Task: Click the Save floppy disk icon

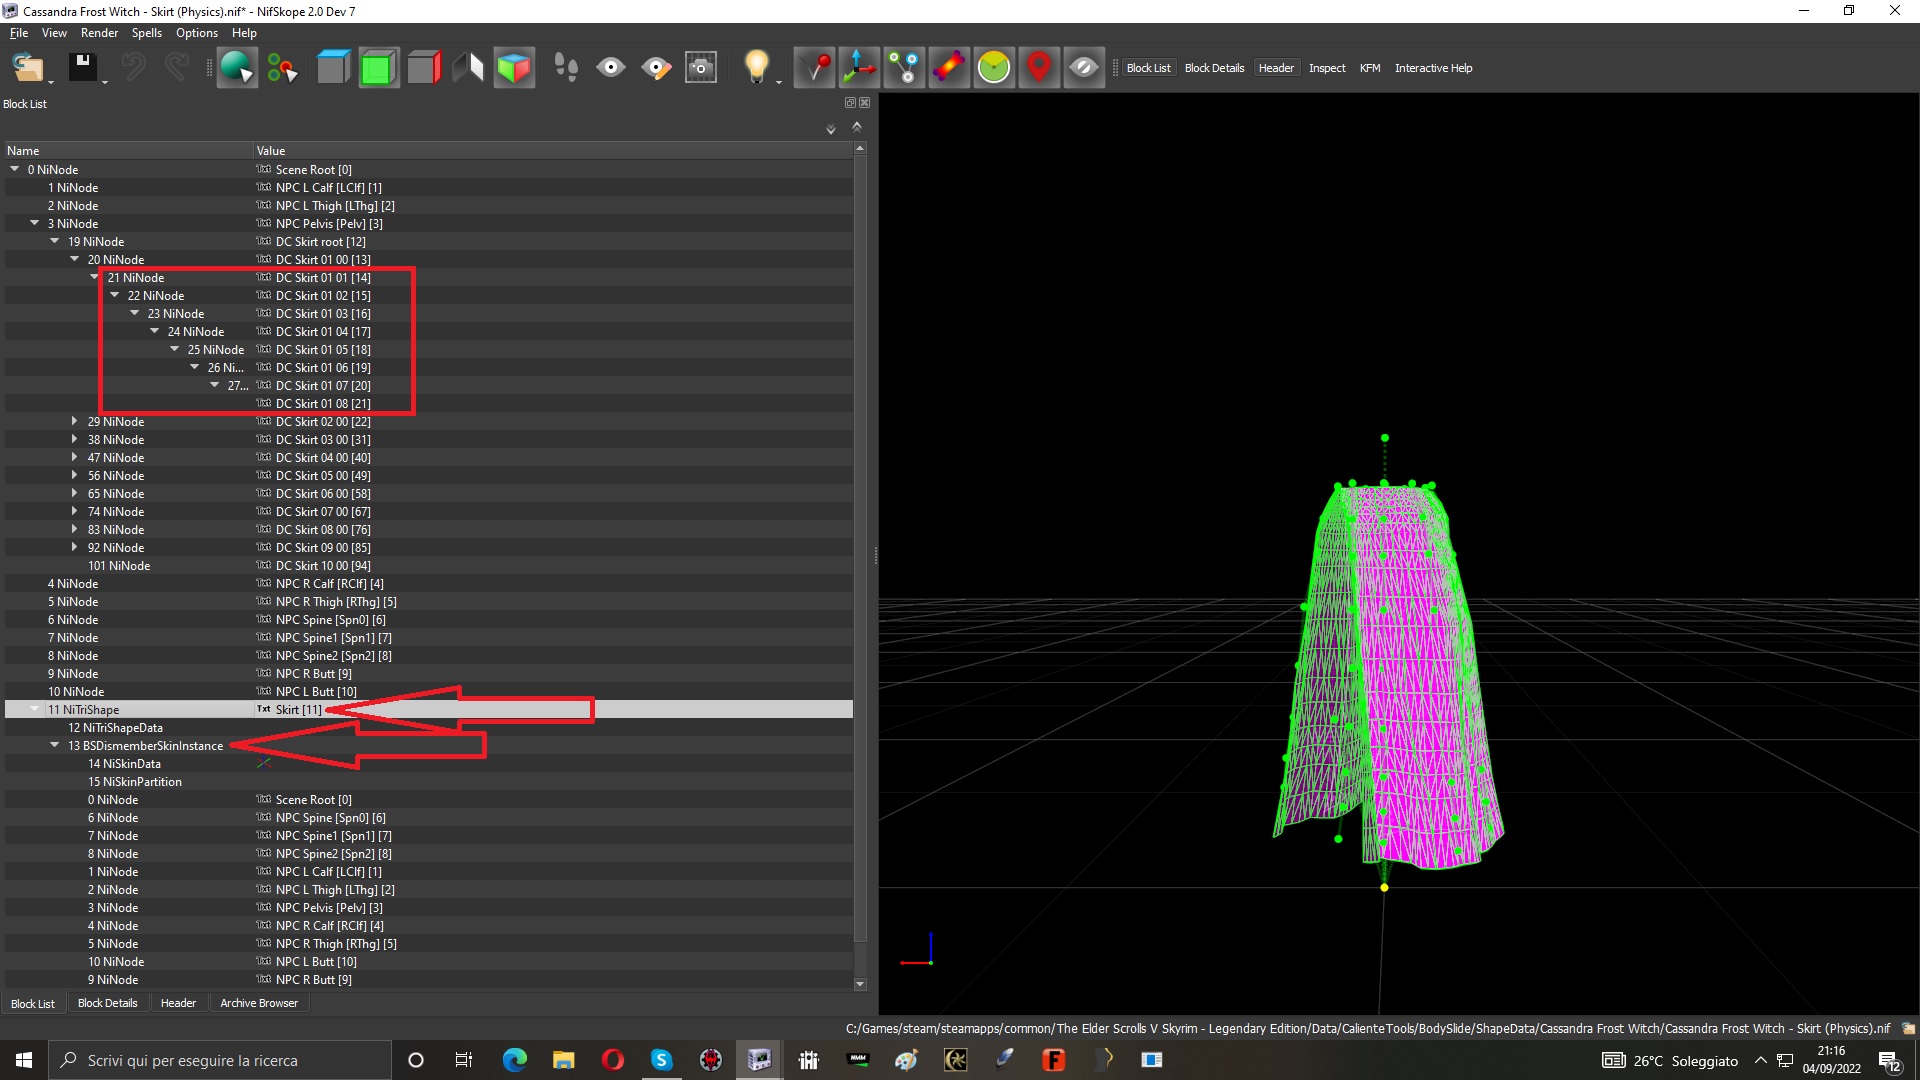Action: [x=83, y=67]
